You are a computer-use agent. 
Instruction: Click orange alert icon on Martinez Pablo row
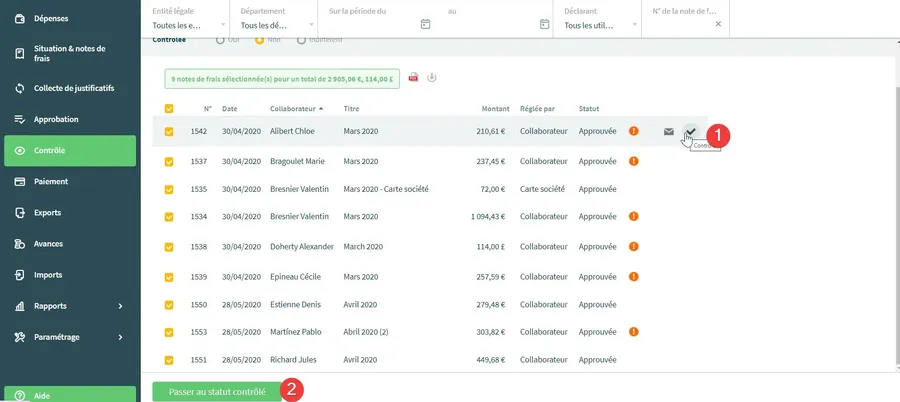[633, 331]
